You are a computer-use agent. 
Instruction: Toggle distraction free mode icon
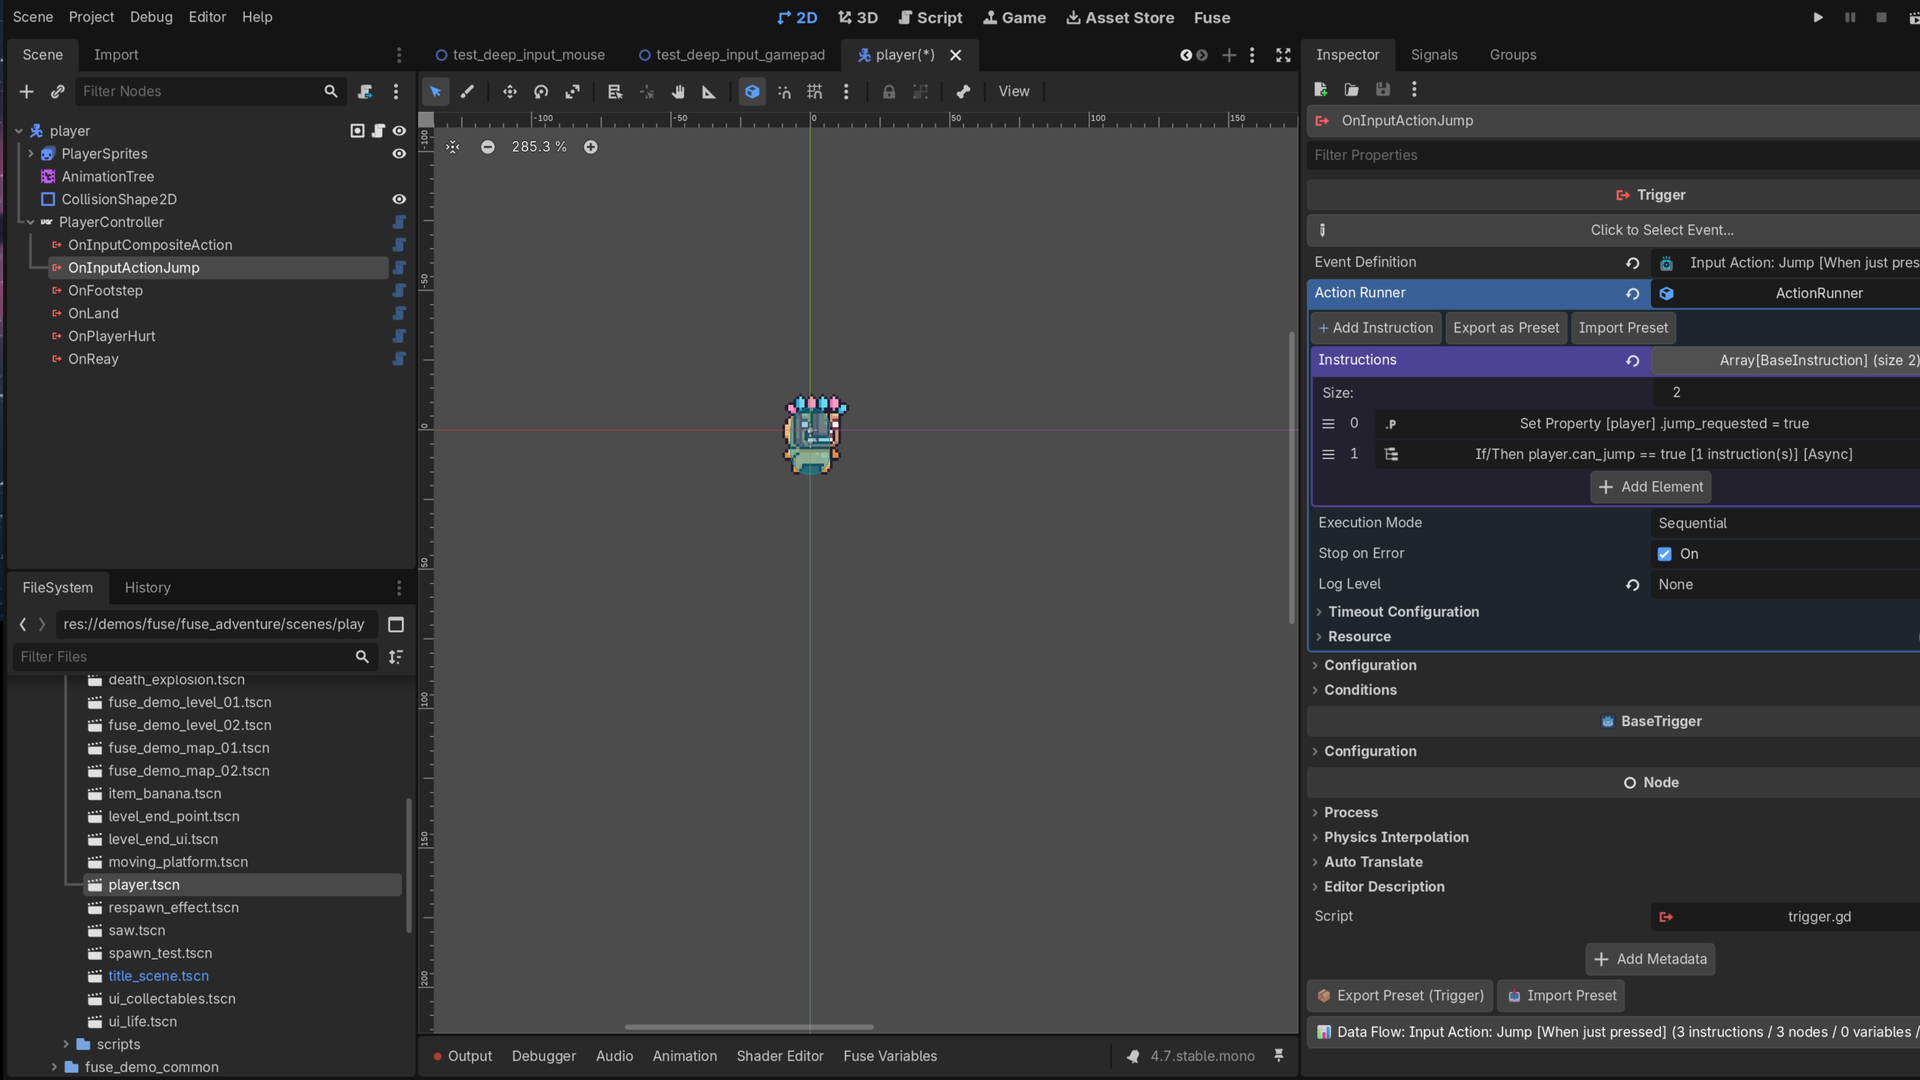point(1283,55)
